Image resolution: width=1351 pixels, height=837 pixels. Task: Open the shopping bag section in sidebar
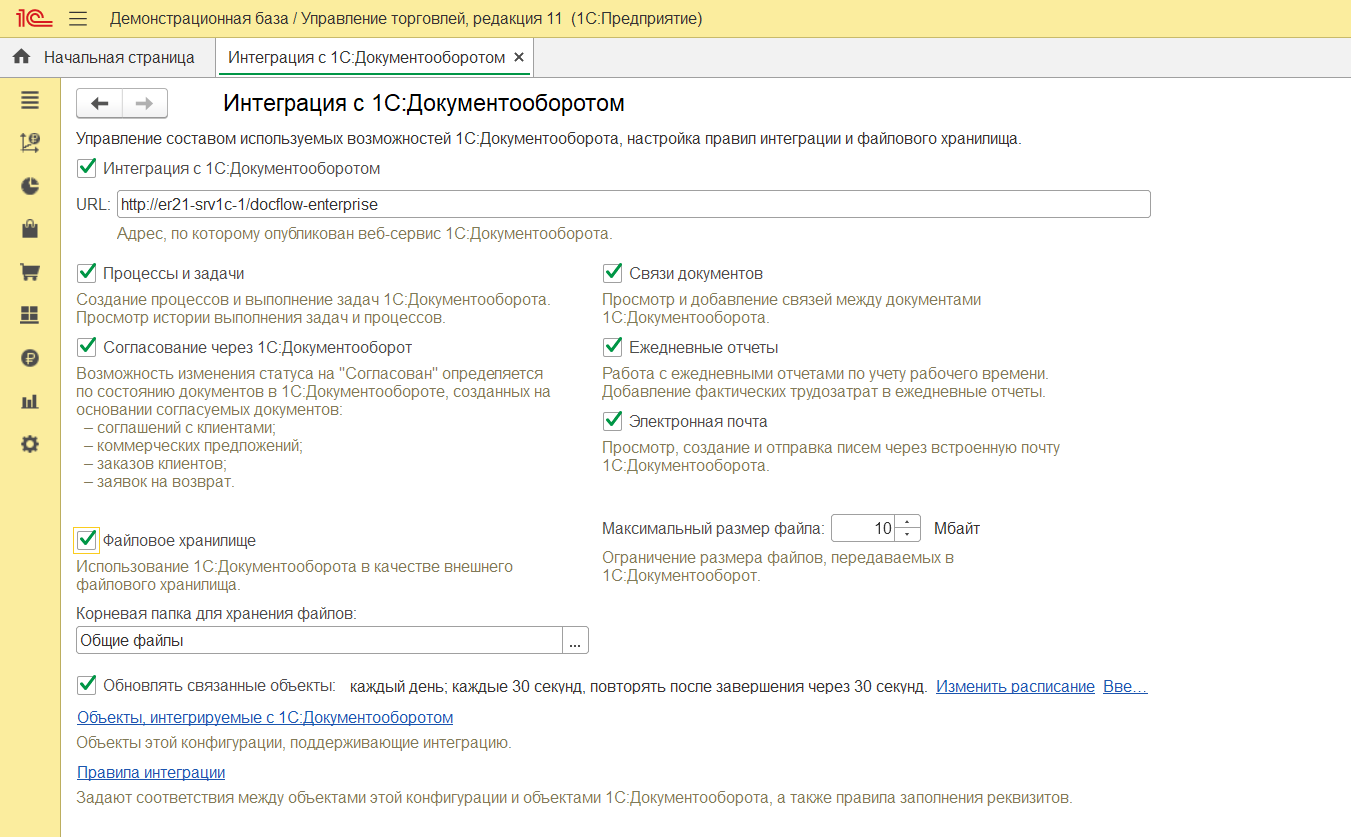[30, 229]
